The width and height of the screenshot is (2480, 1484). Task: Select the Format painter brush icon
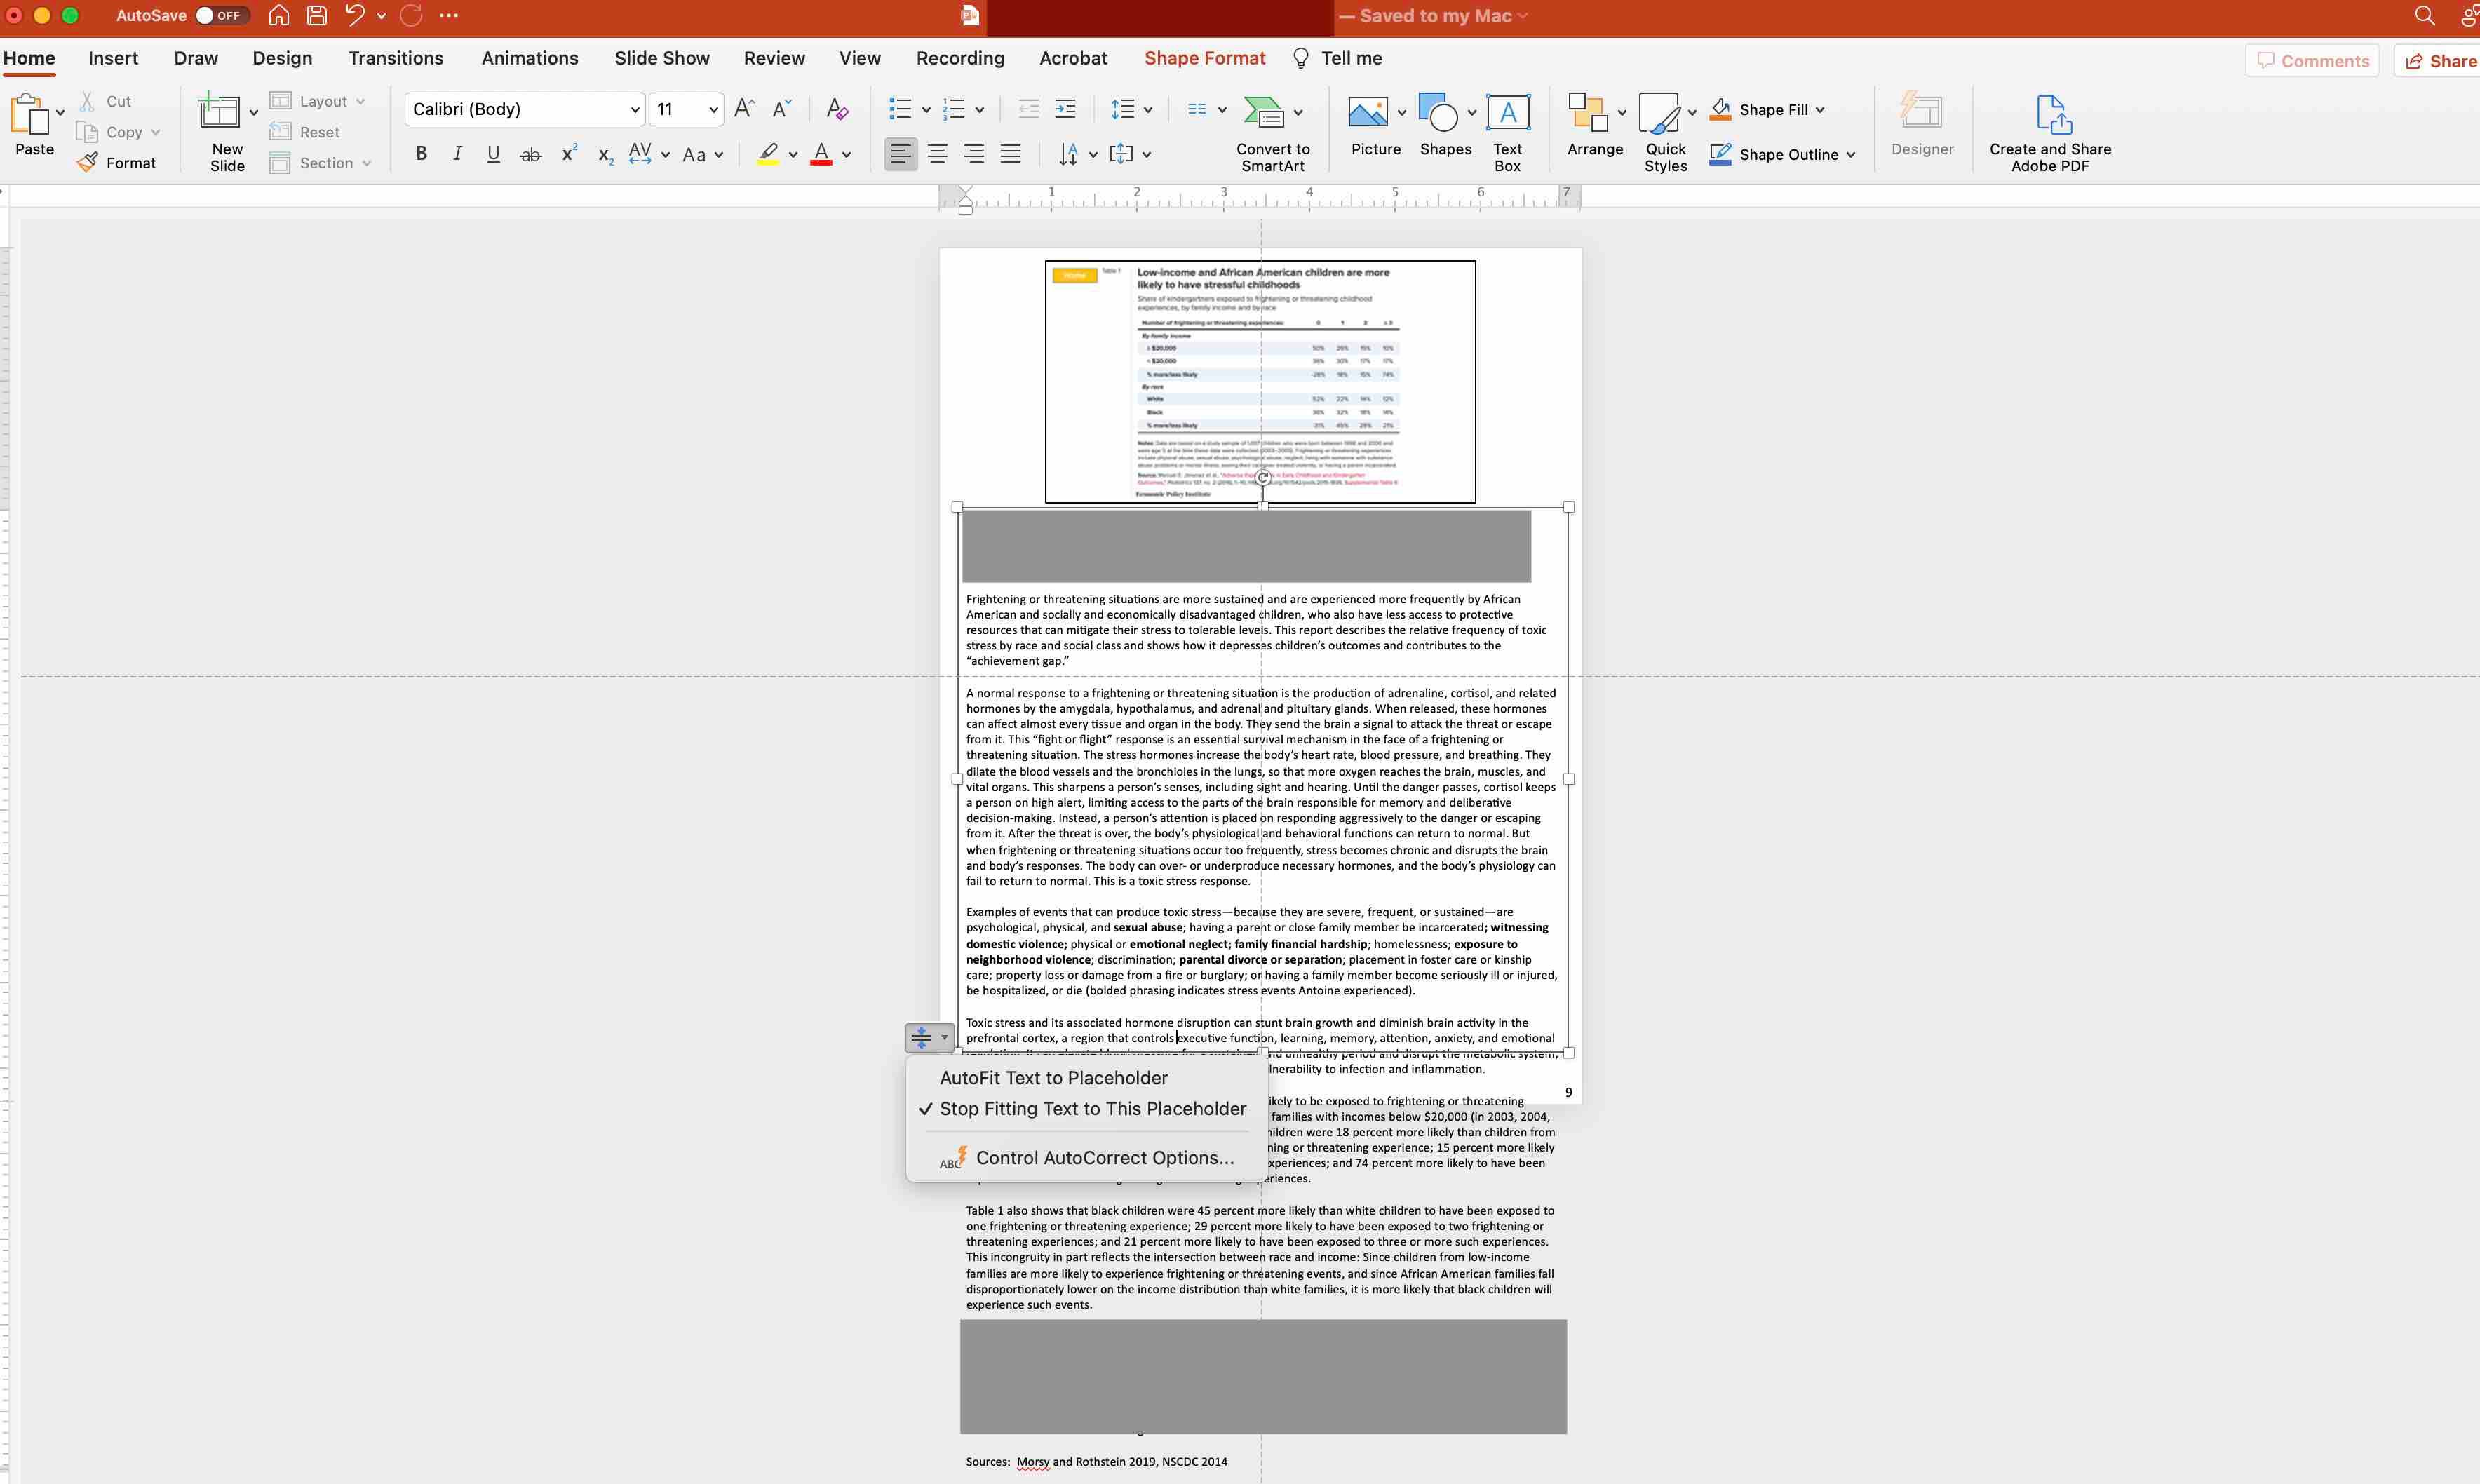click(88, 162)
